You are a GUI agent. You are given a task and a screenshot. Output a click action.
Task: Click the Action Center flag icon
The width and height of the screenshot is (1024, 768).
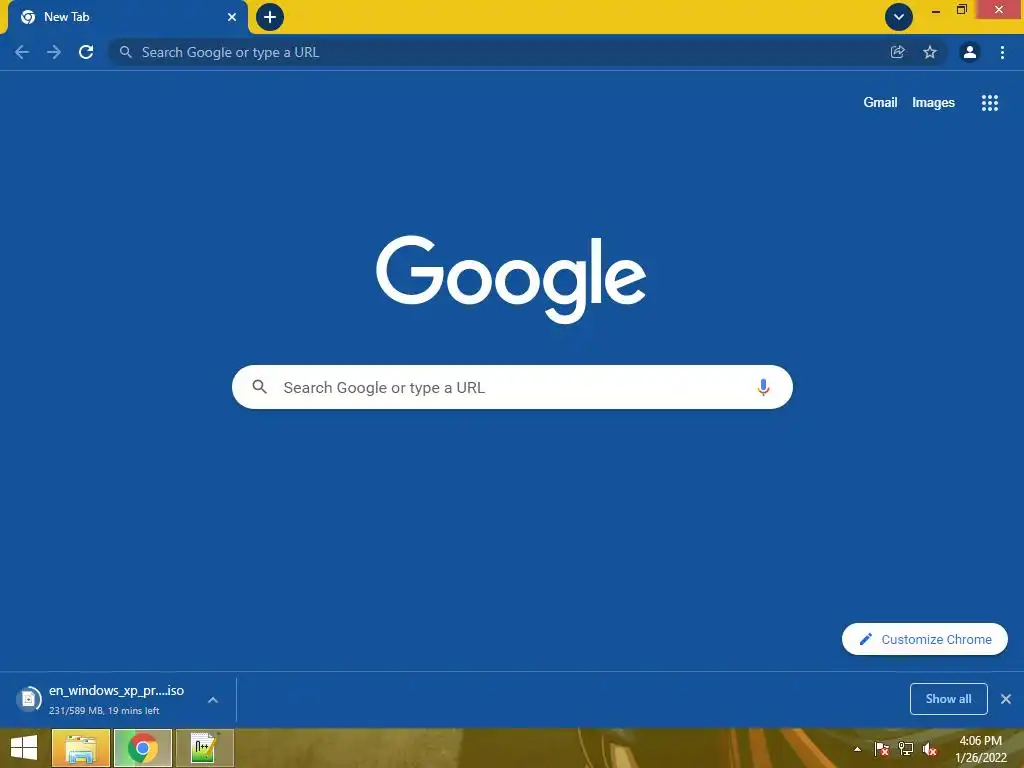pyautogui.click(x=882, y=749)
